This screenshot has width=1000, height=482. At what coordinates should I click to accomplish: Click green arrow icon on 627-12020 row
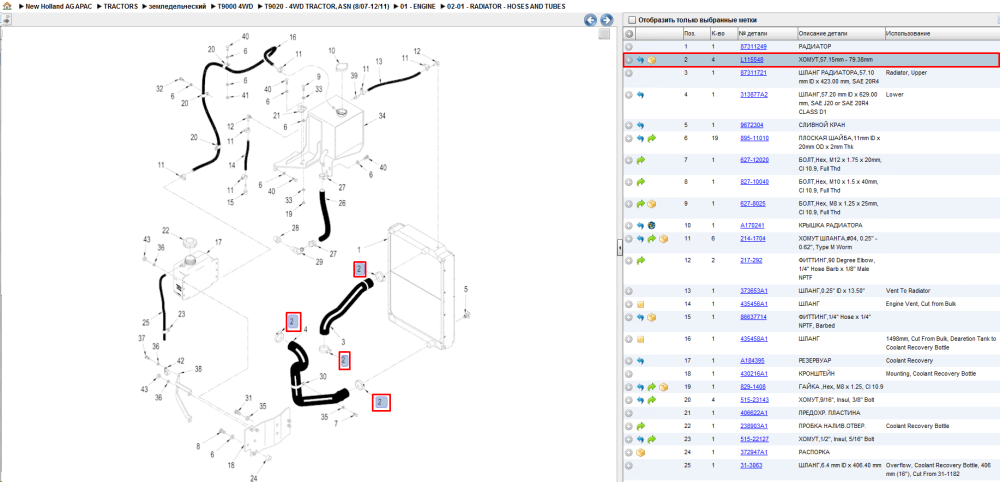coord(640,160)
